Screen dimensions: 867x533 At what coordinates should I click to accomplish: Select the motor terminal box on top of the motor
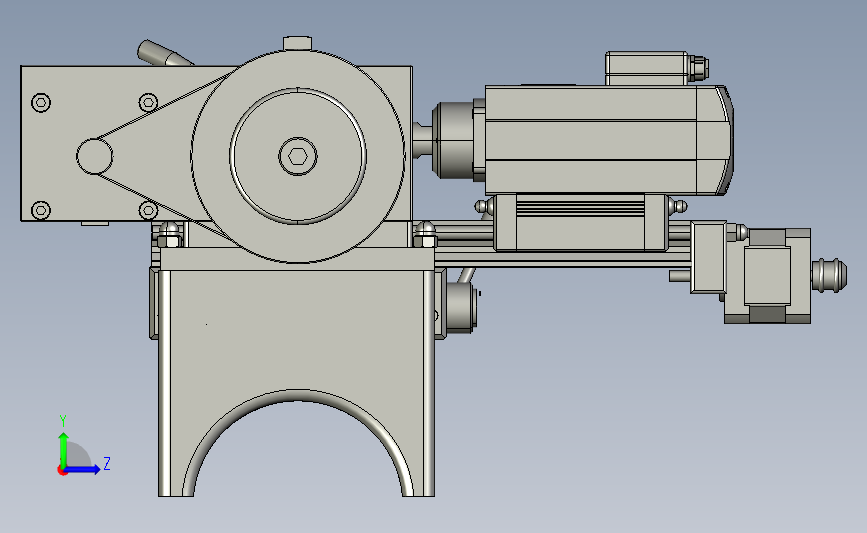coord(646,69)
